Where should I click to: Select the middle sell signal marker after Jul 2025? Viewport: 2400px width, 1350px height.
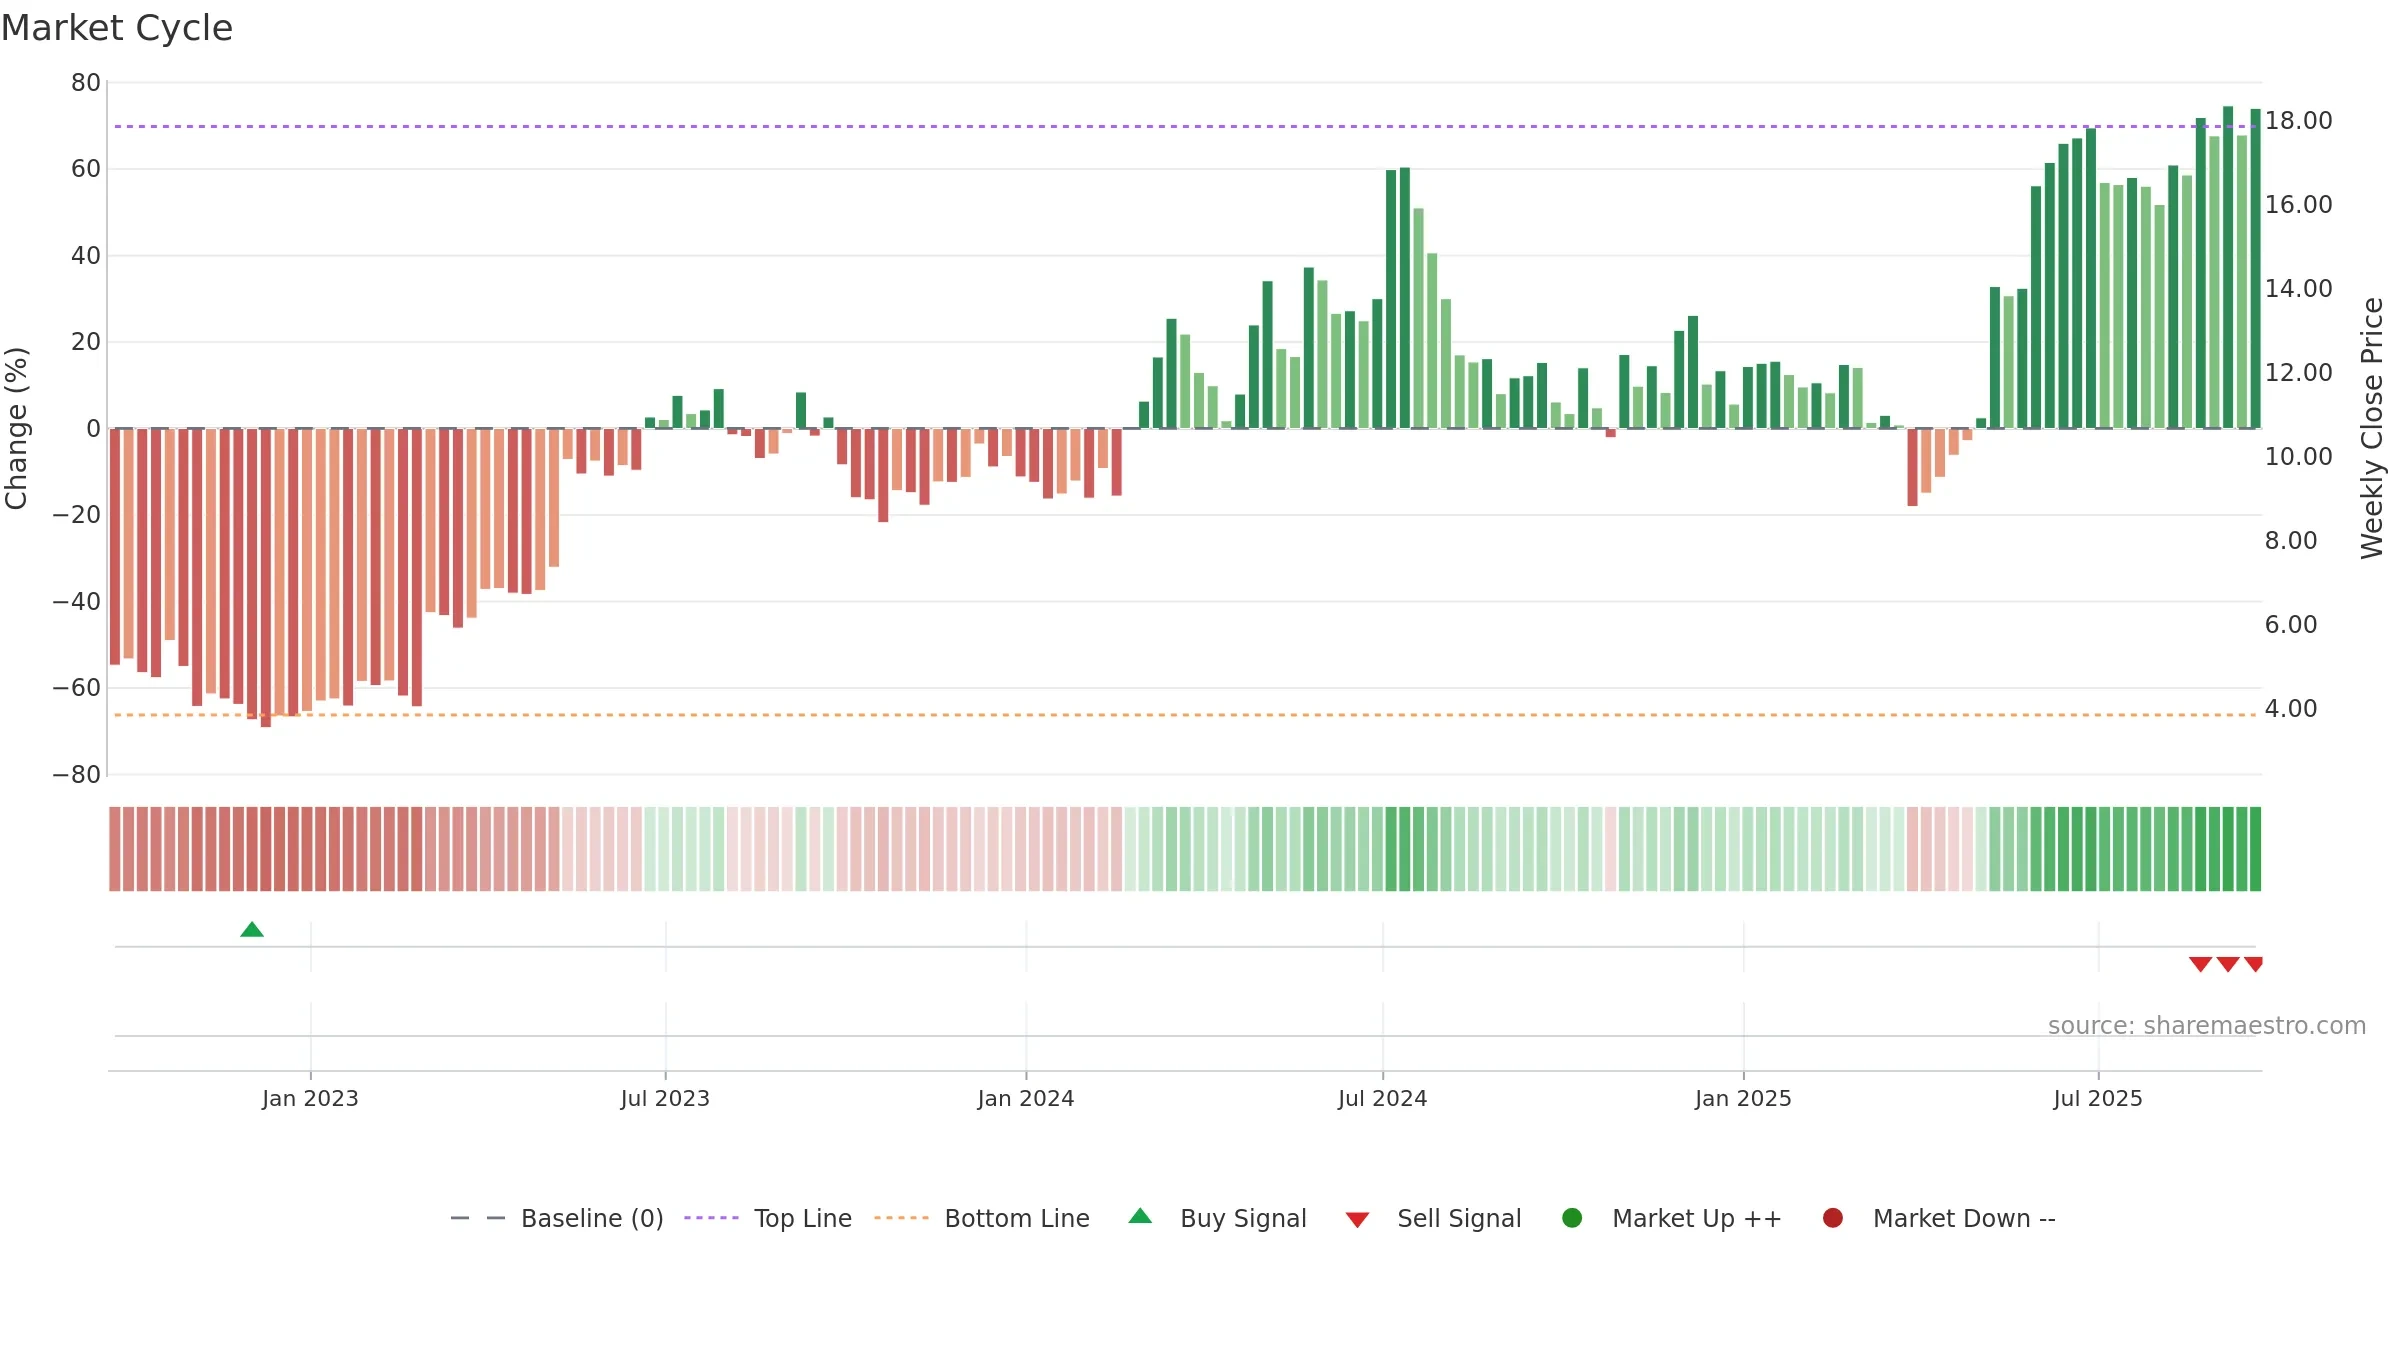pos(2228,964)
